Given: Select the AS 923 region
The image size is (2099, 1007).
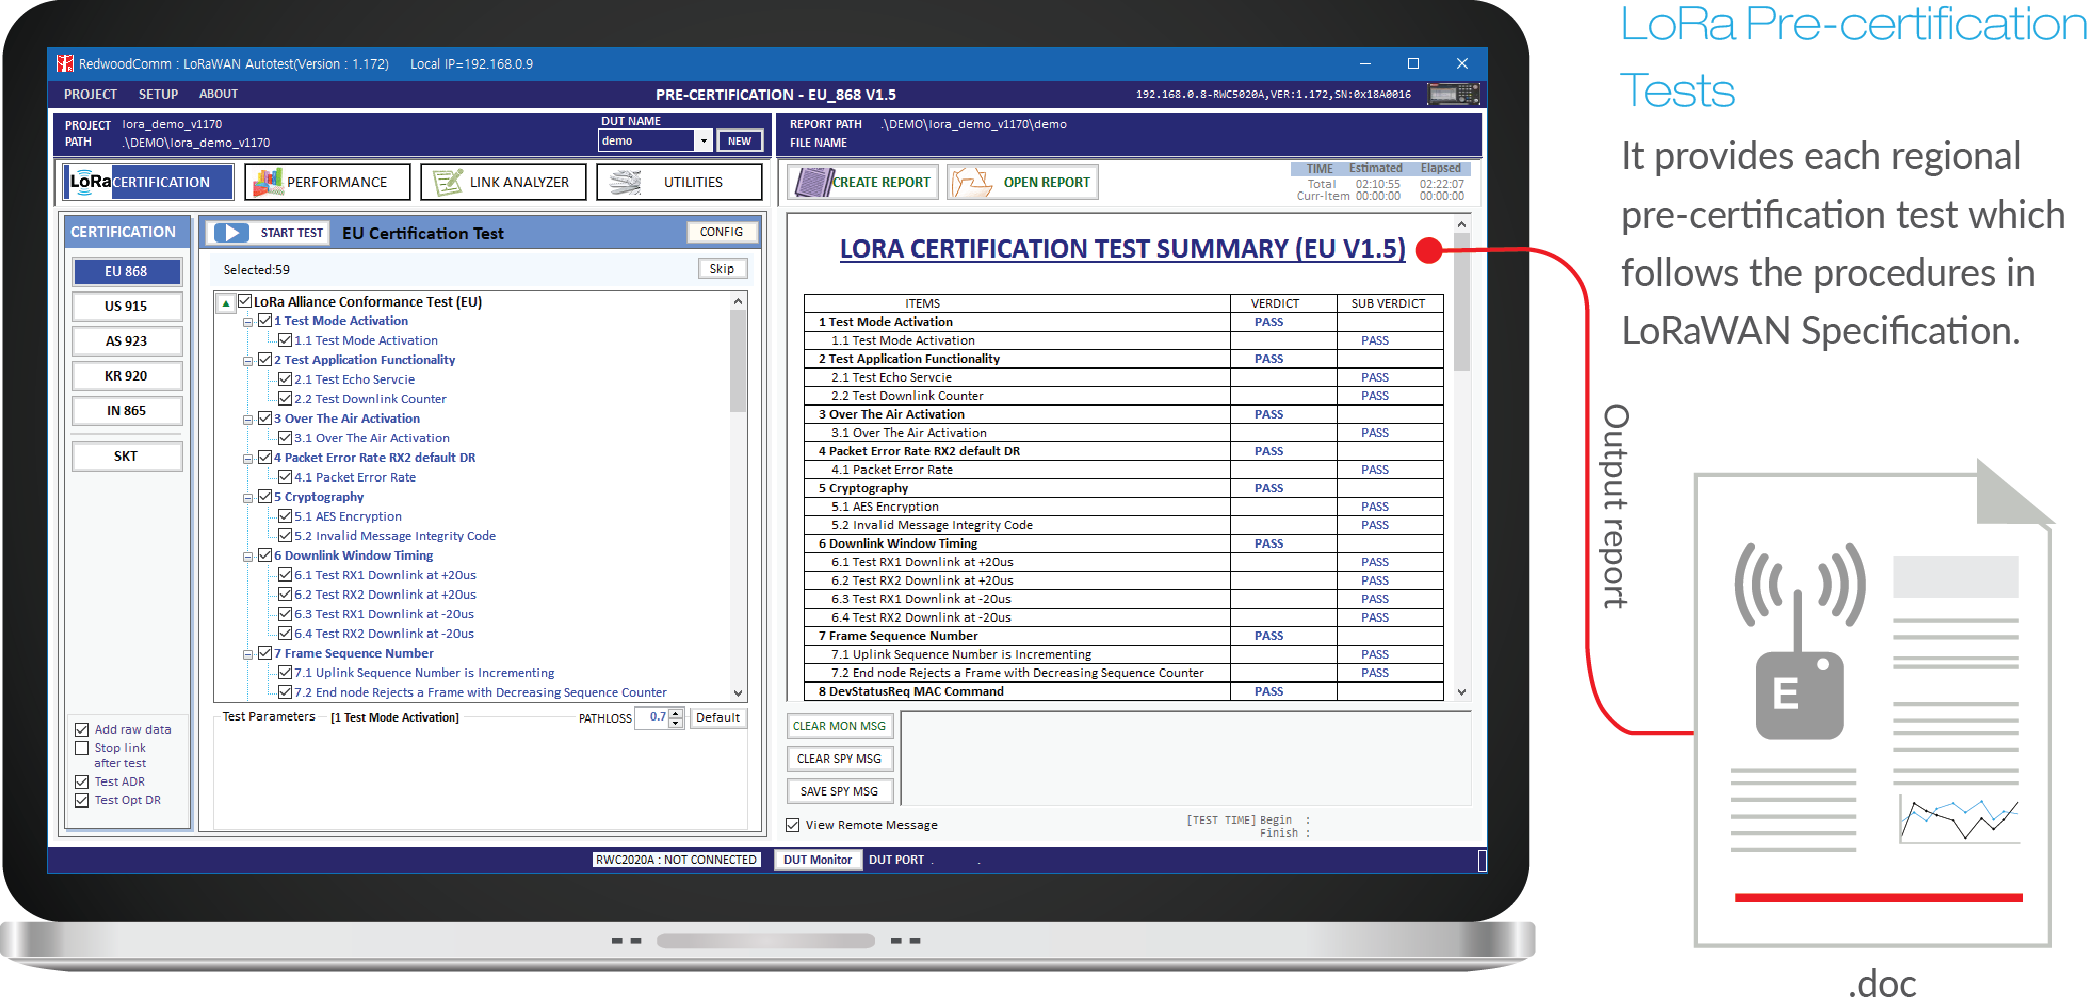Looking at the screenshot, I should tap(127, 341).
